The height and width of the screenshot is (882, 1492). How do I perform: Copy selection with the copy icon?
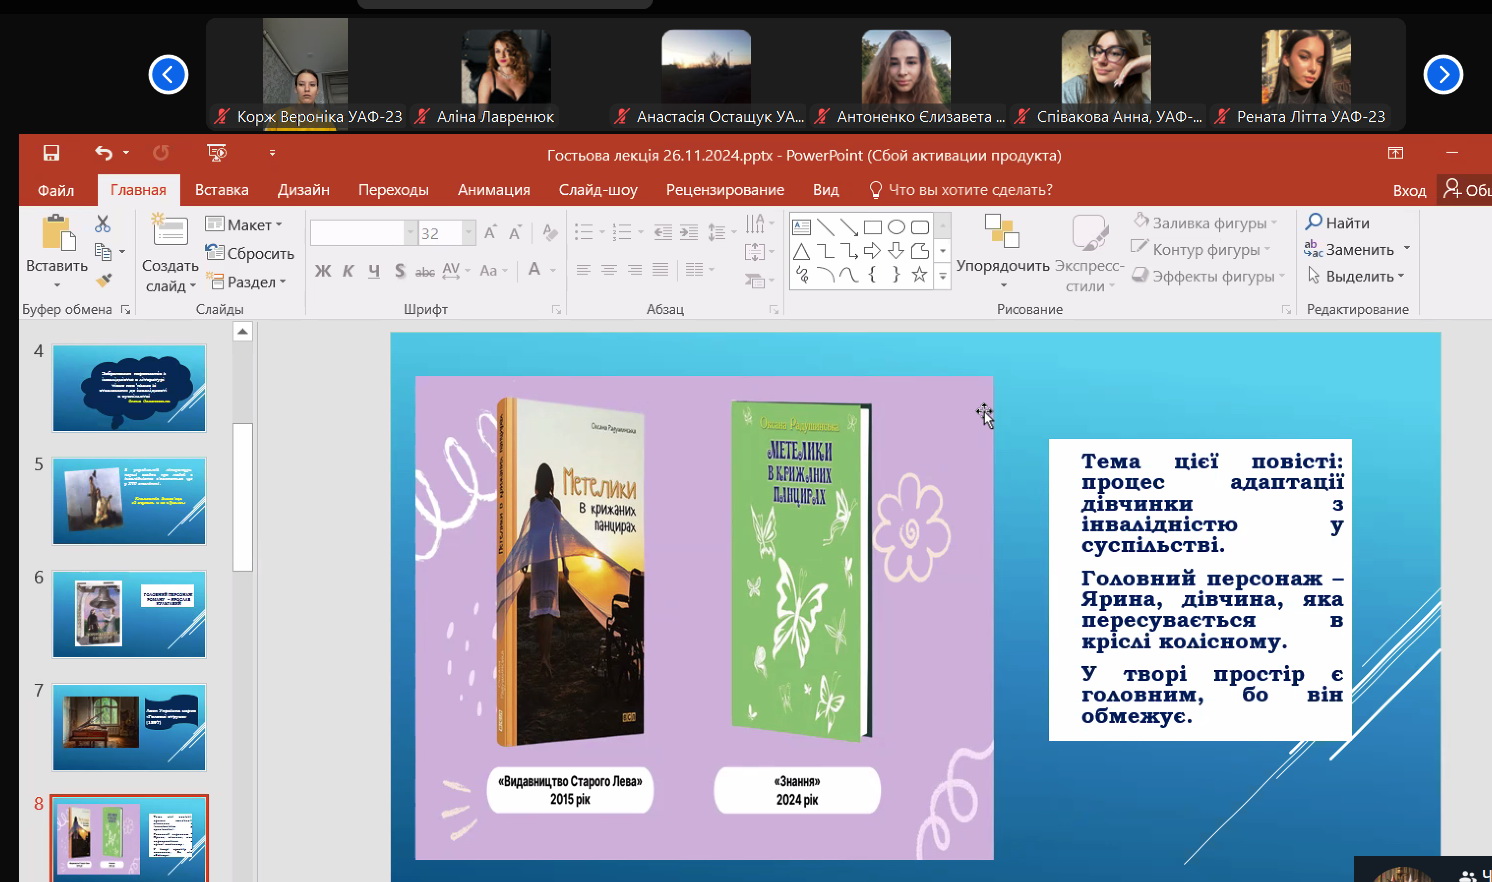coord(102,252)
